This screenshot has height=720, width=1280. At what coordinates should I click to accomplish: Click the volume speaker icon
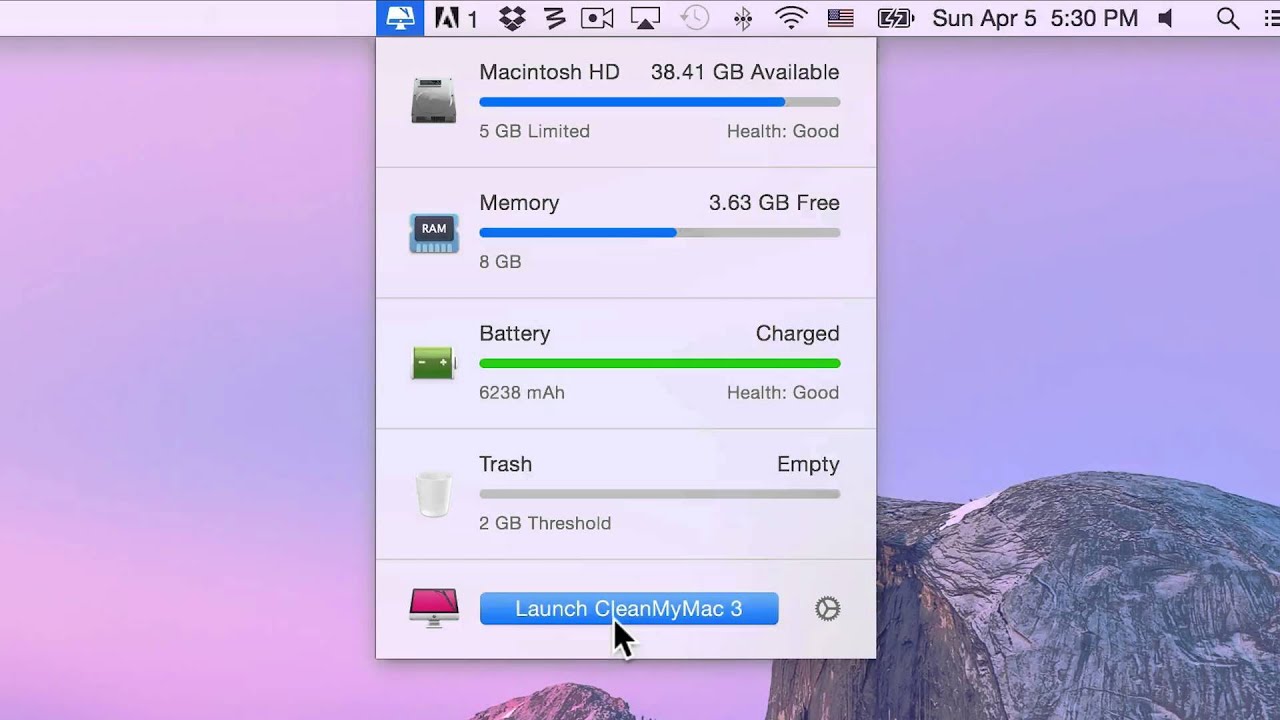click(1165, 18)
